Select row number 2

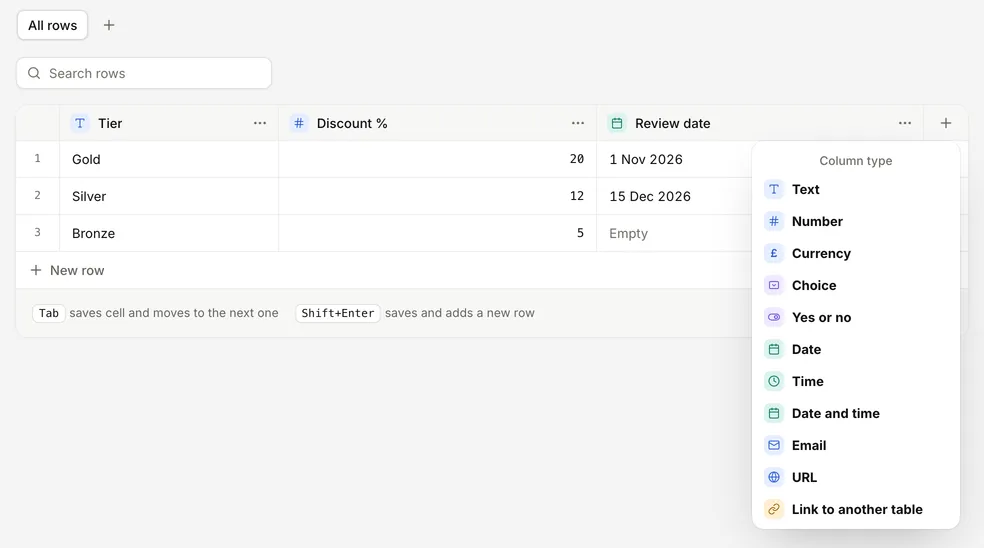pos(38,195)
